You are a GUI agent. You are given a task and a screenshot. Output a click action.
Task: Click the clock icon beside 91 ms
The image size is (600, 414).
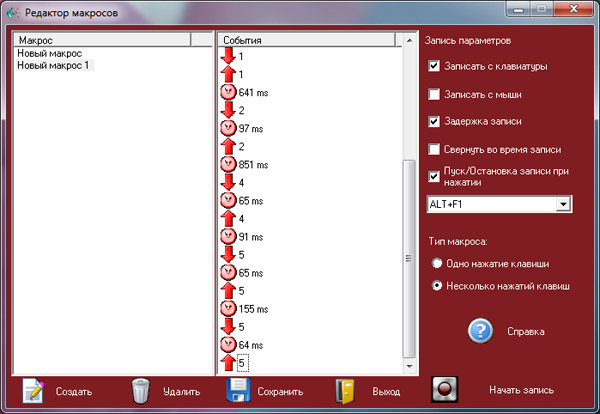coord(228,236)
